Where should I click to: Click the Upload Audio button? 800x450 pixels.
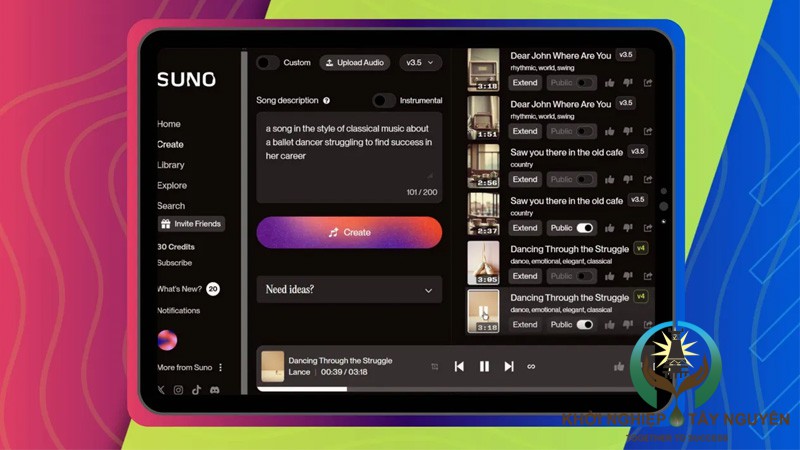coord(355,63)
